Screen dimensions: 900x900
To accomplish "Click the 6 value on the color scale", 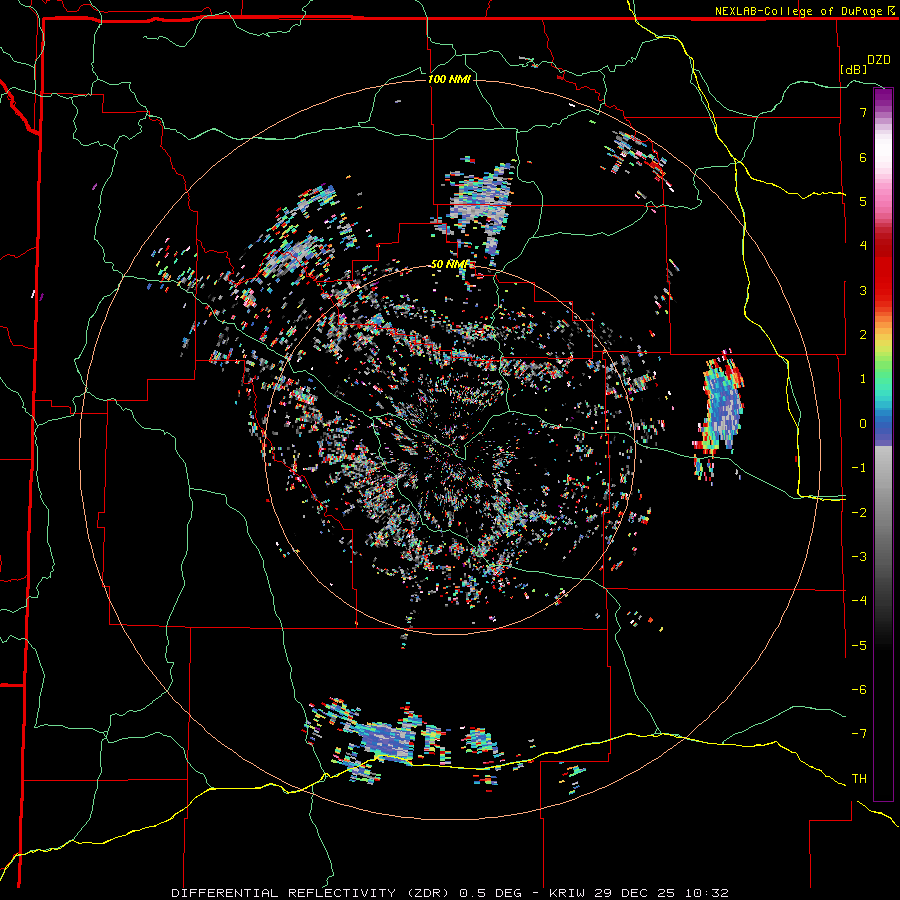I will click(x=863, y=157).
